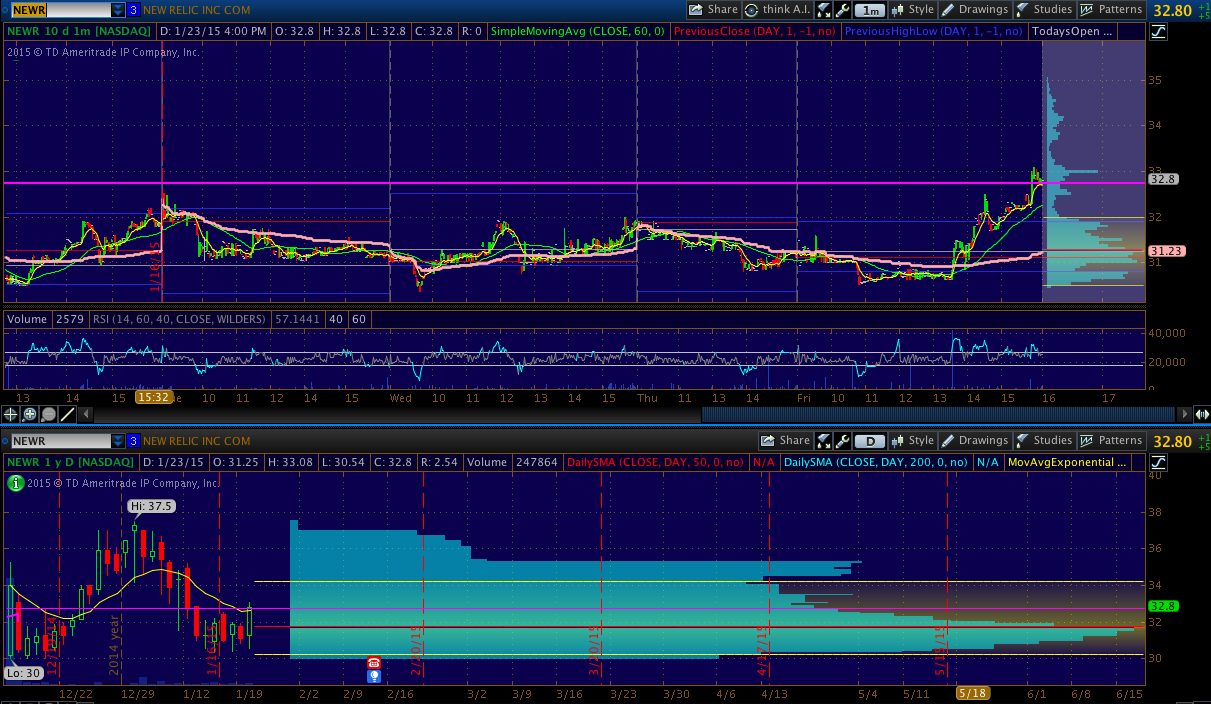1211x704 pixels.
Task: Click the blue link color box 3 on the upper chart
Action: pyautogui.click(x=133, y=10)
